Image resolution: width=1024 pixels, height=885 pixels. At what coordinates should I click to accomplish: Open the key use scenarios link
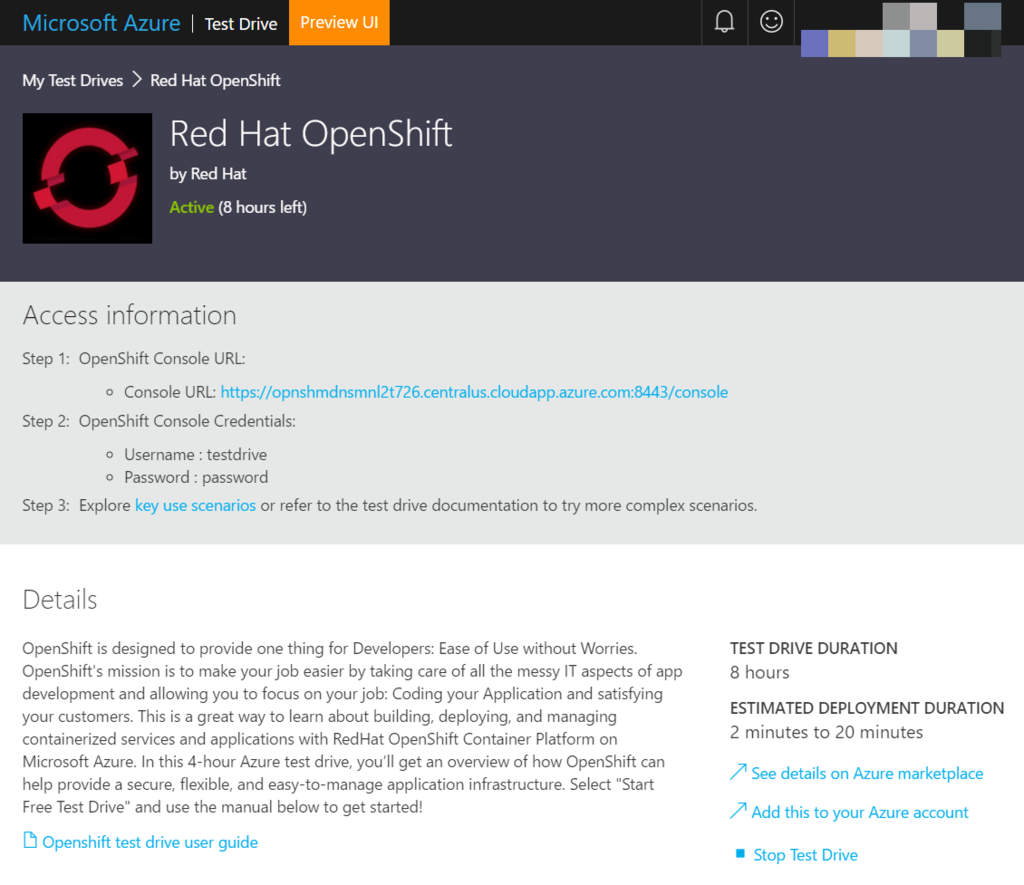tap(195, 506)
